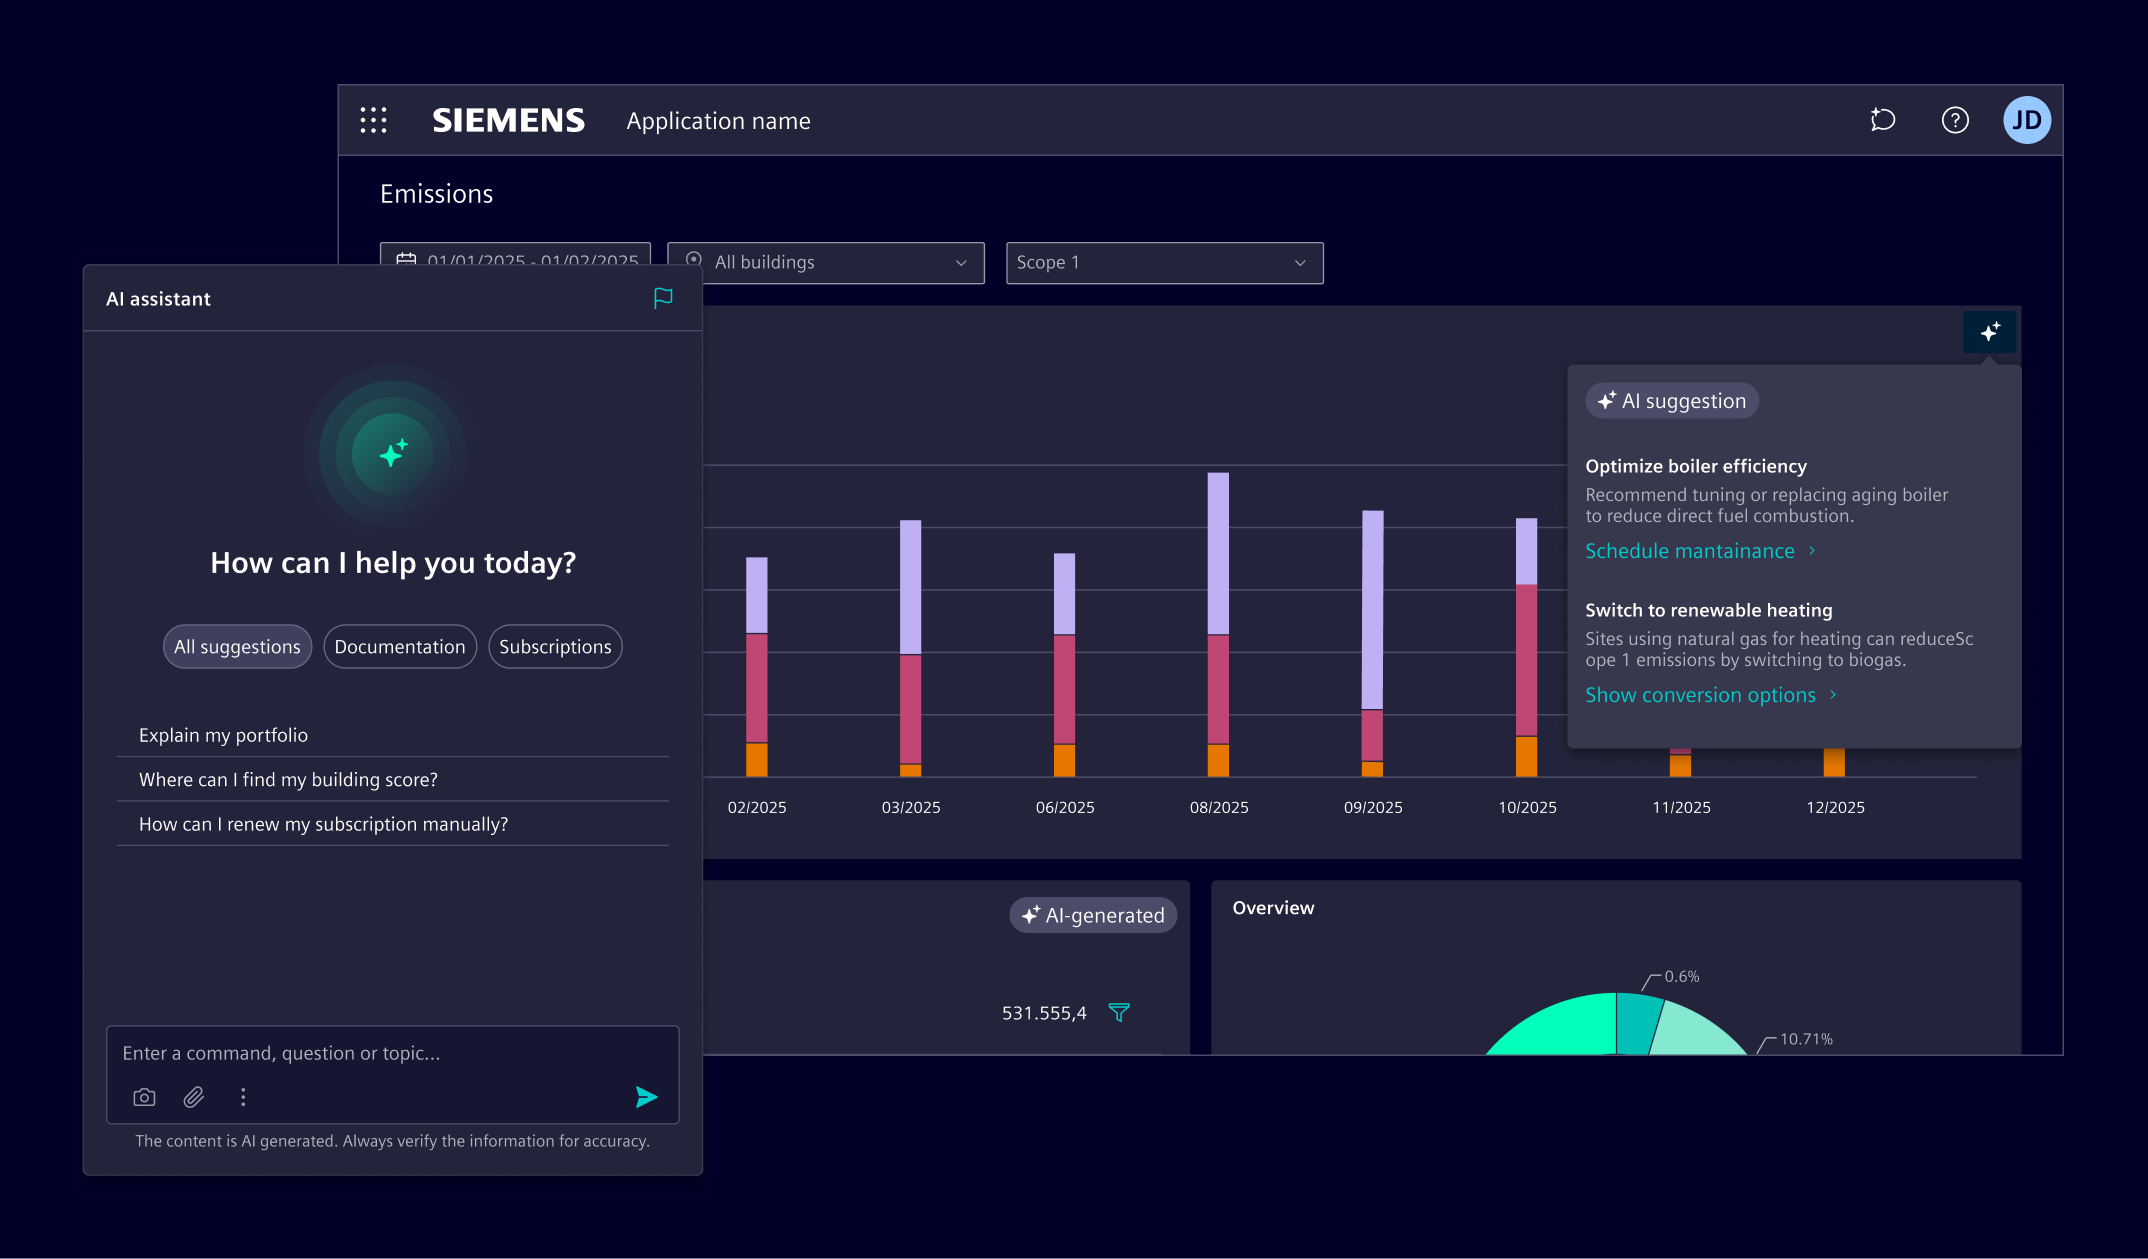Screen dimensions: 2148x1259
Task: Click the Schedule mantainance link
Action: pos(1689,551)
